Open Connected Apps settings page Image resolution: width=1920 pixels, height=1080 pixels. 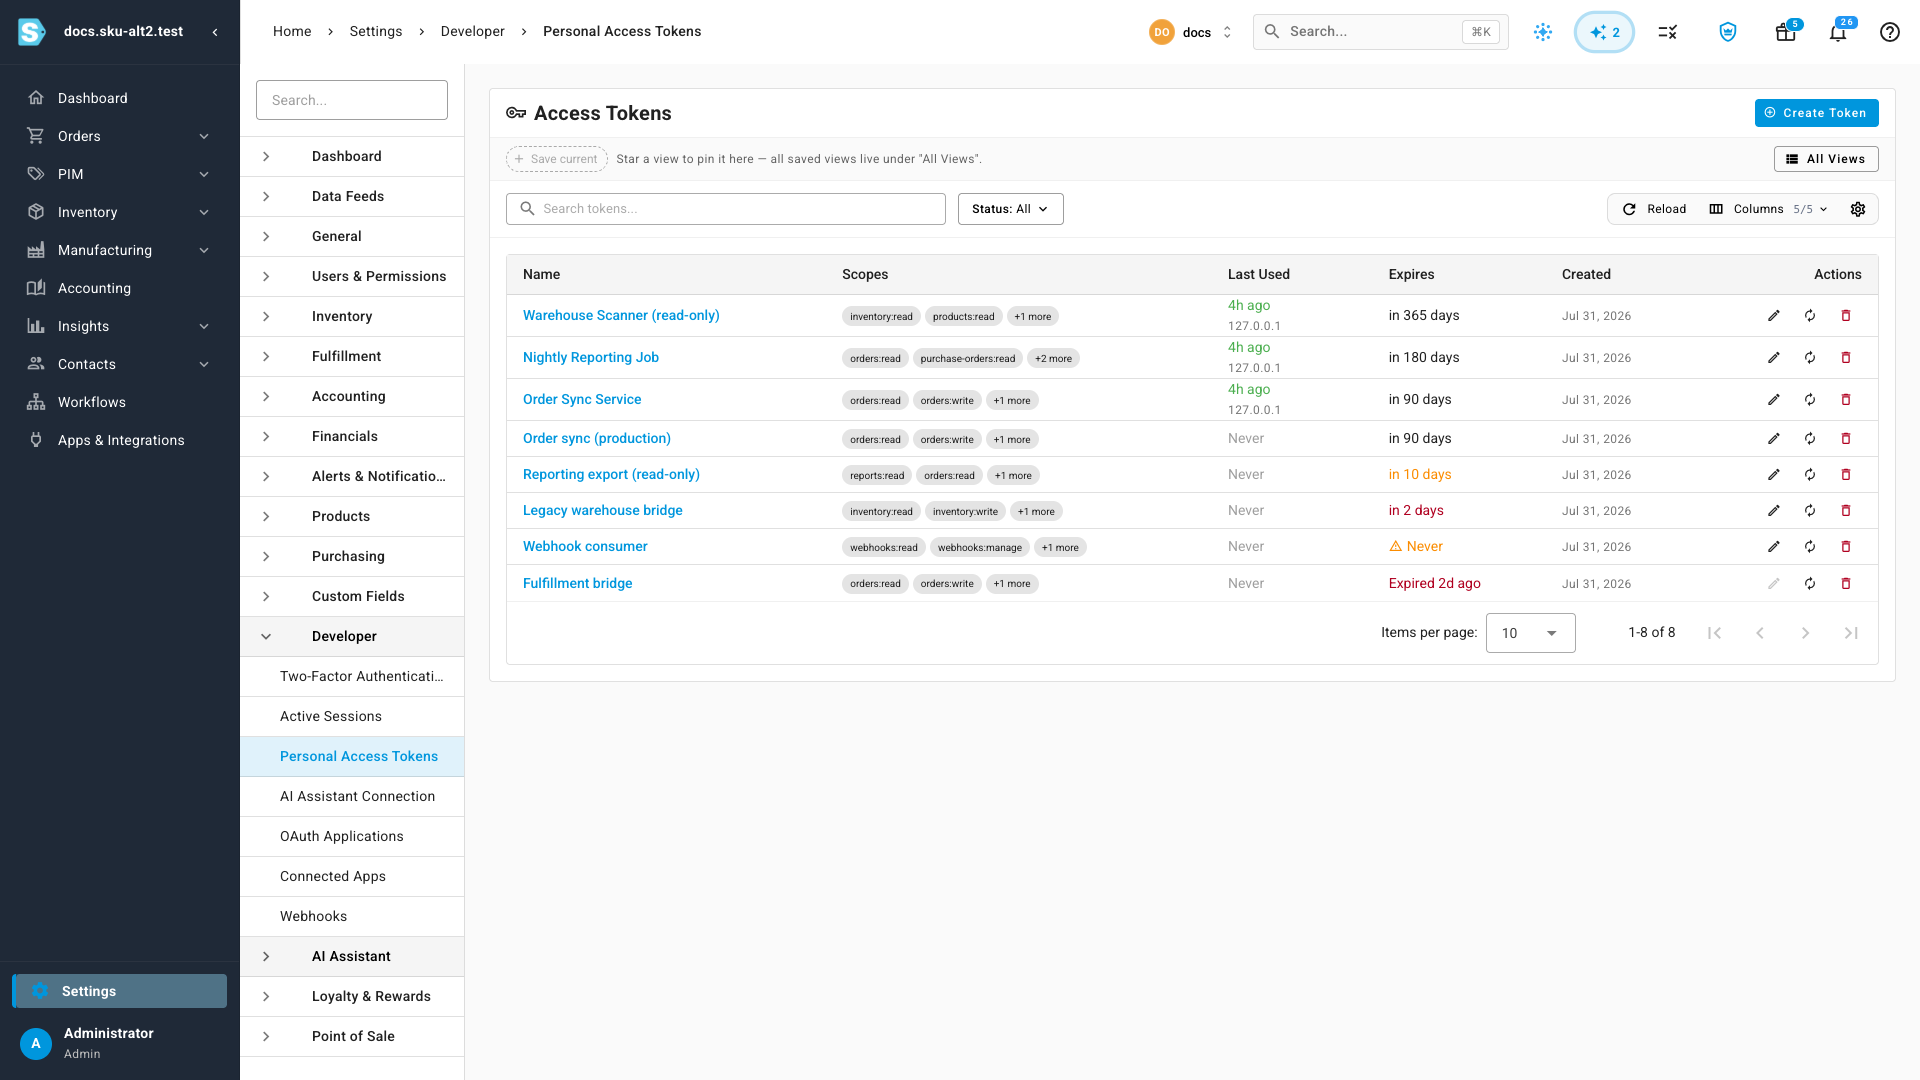[352, 876]
